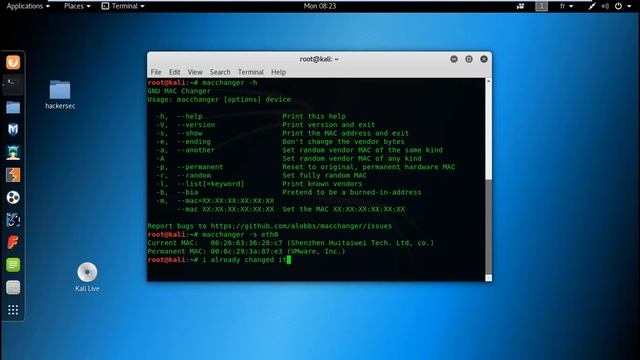Open the Terminal menu in terminal window
Image resolution: width=640 pixels, height=360 pixels.
click(251, 72)
